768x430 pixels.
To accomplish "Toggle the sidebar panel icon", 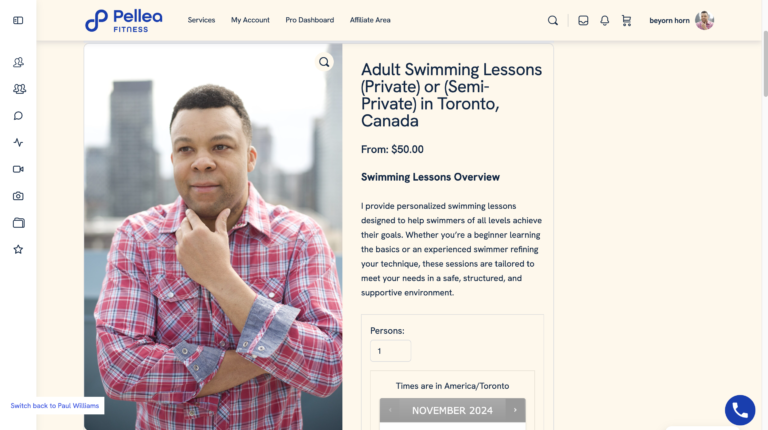I will pyautogui.click(x=18, y=20).
